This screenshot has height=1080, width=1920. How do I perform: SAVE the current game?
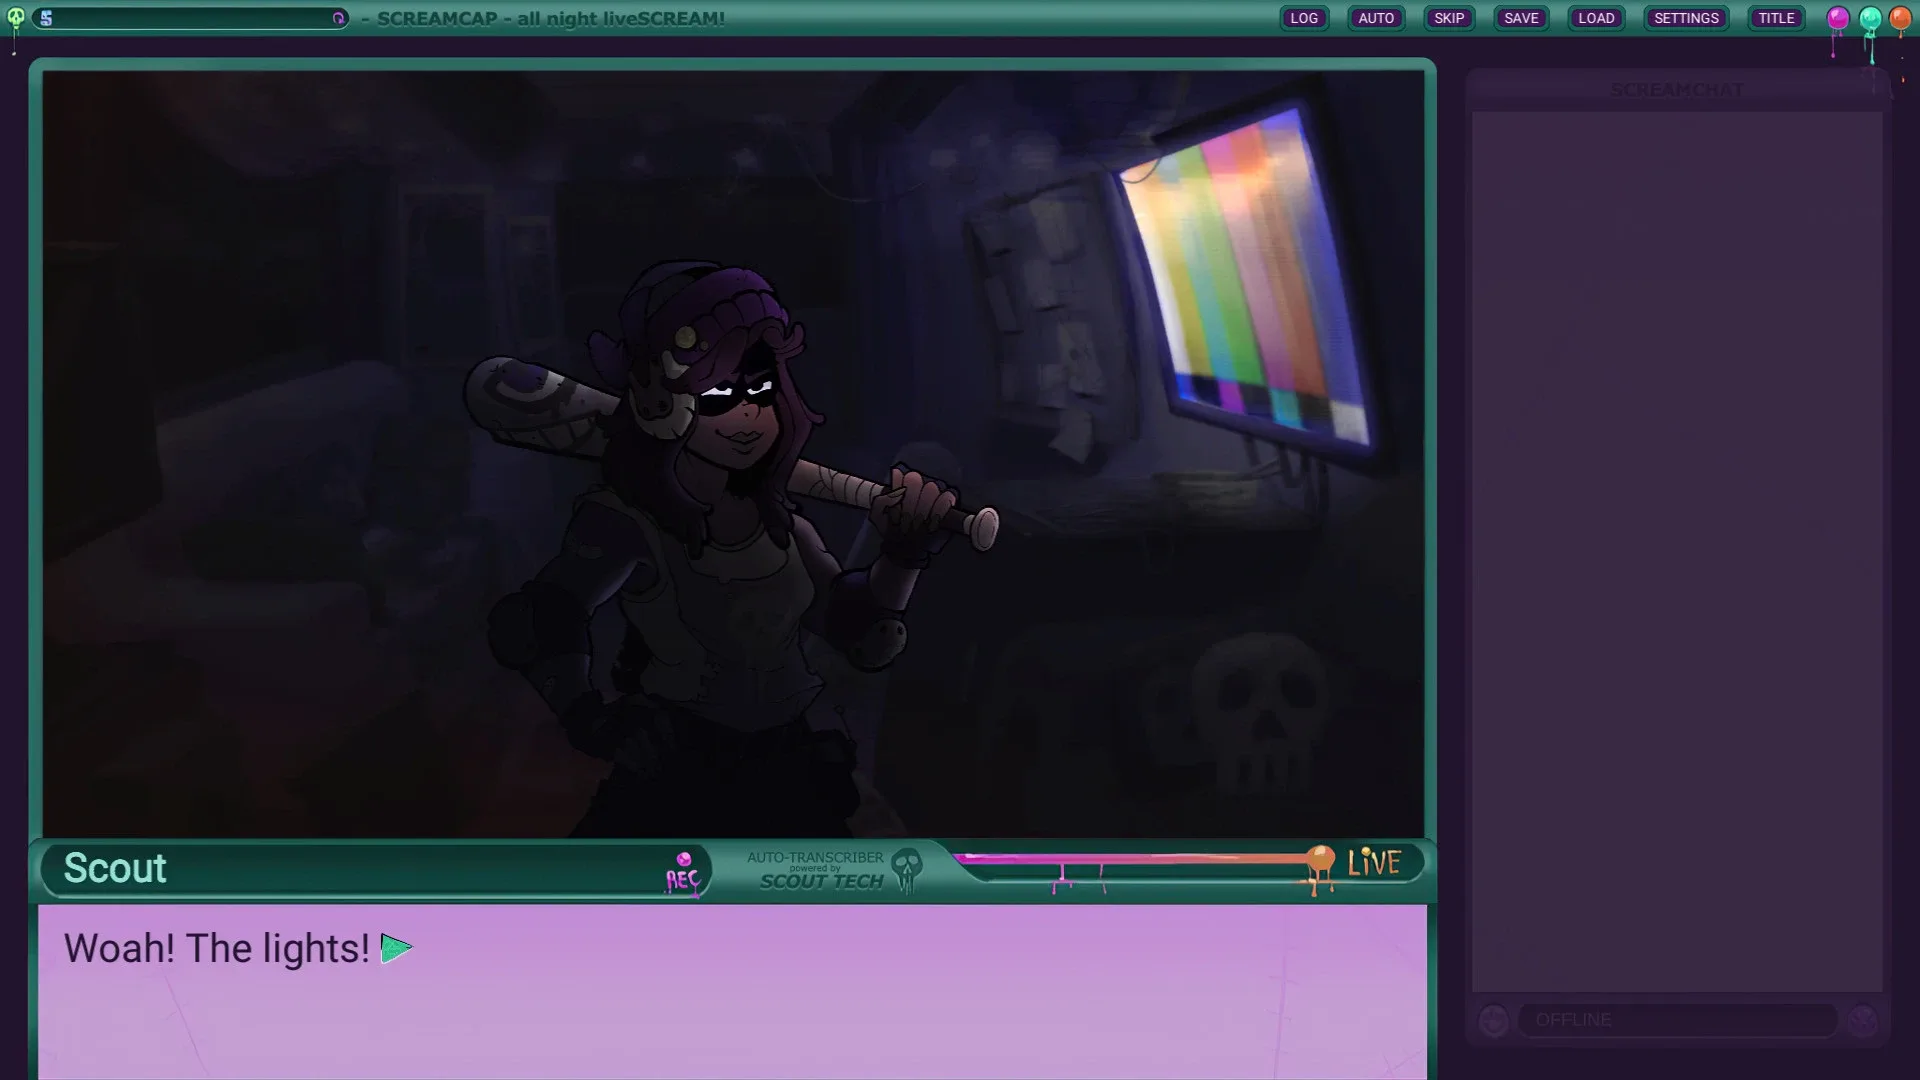1521,18
